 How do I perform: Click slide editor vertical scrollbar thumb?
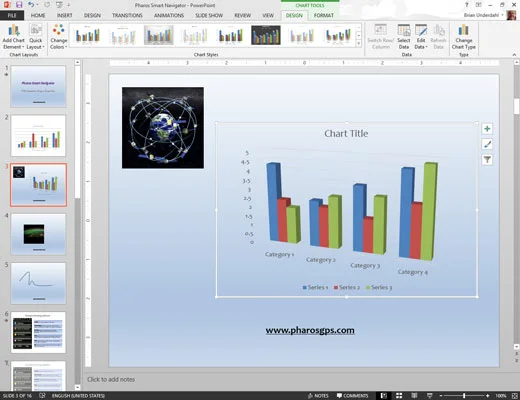[517, 107]
